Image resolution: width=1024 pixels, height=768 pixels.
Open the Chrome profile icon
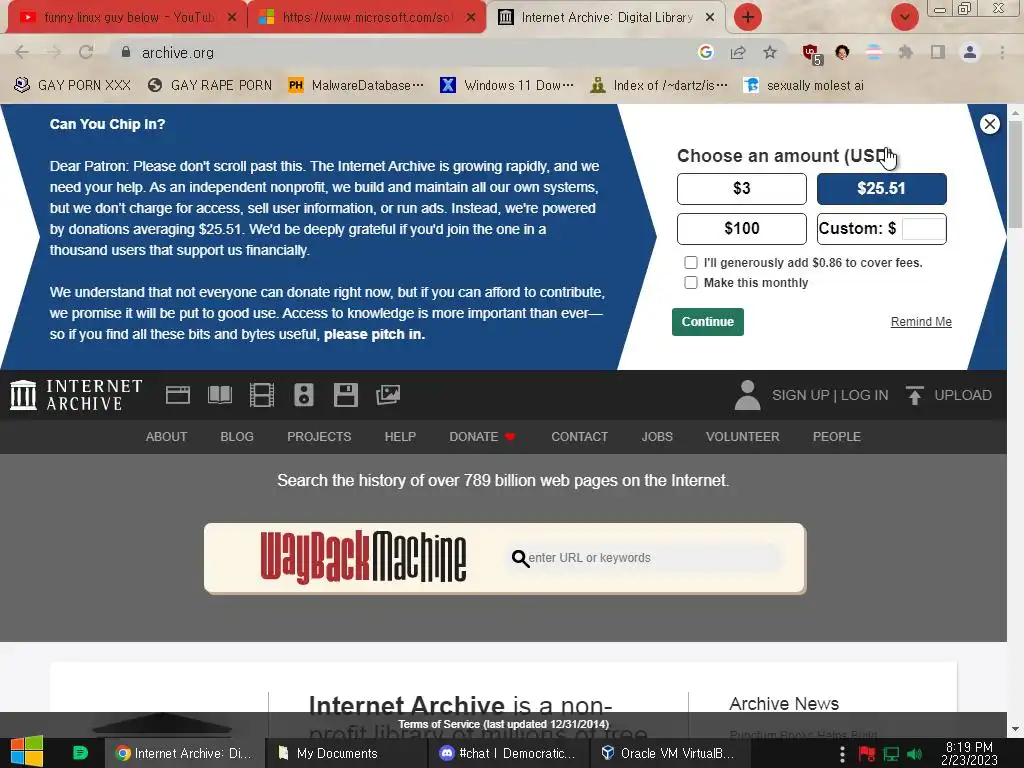(970, 52)
